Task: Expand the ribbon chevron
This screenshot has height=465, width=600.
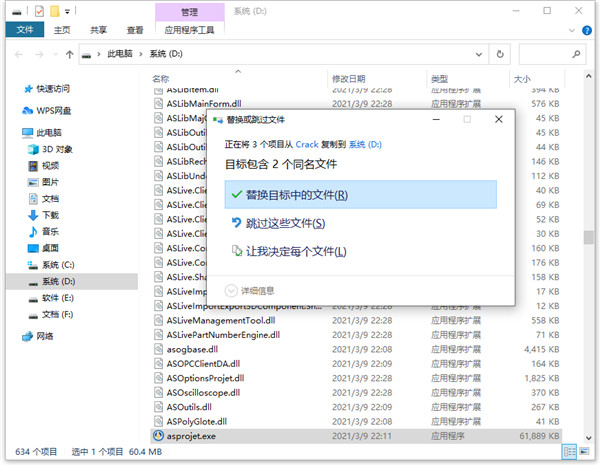Action: (x=572, y=31)
